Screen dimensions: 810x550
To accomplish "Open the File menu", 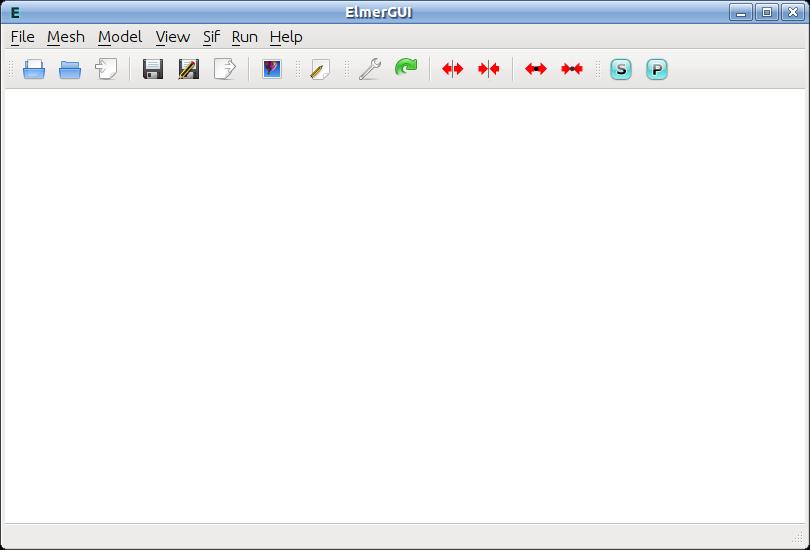I will pyautogui.click(x=23, y=37).
